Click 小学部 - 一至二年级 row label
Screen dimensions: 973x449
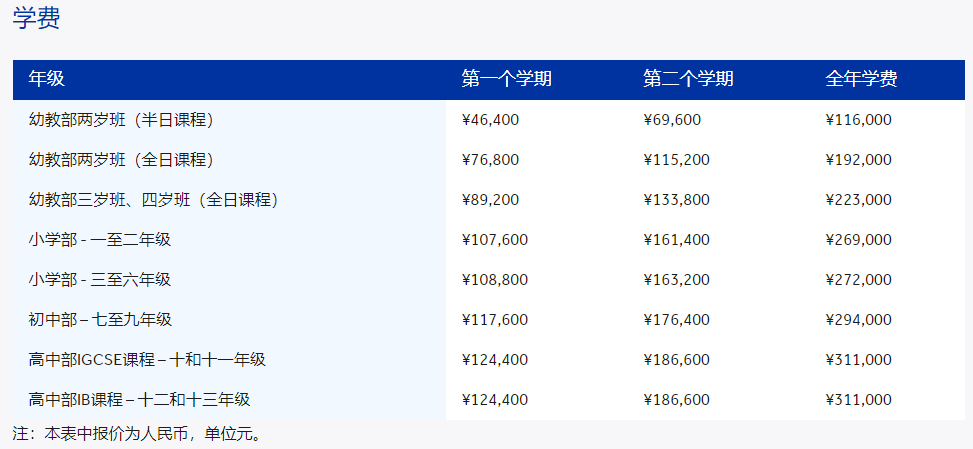100,240
